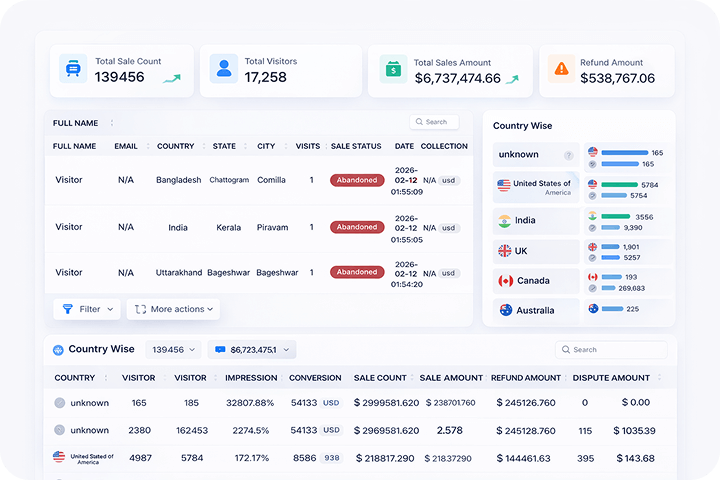
Task: Click the UK flag icon
Action: (x=505, y=251)
